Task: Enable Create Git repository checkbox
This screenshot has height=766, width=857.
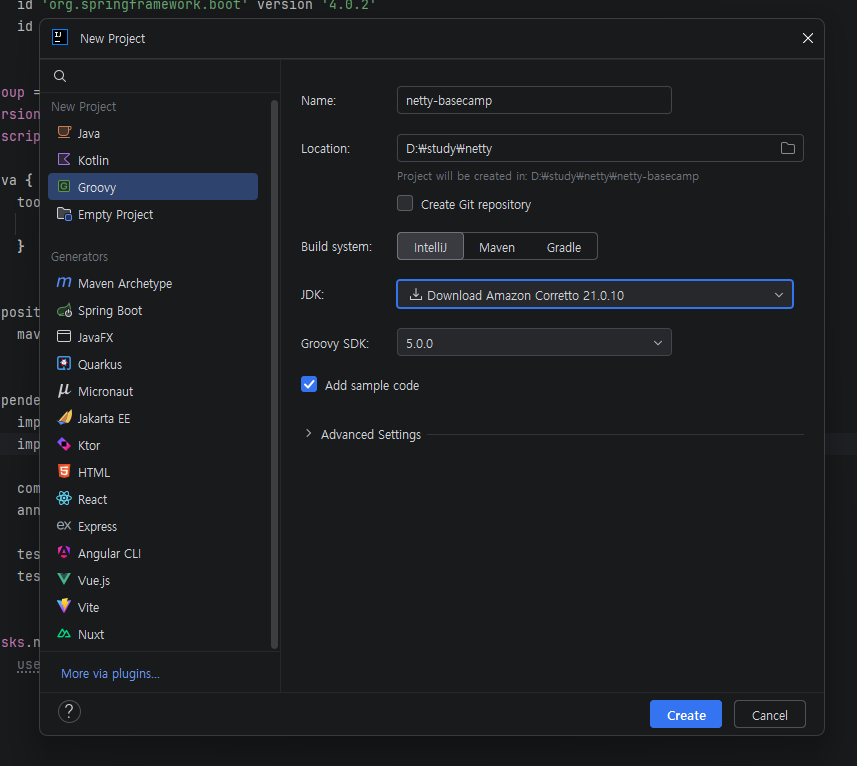Action: [x=405, y=203]
